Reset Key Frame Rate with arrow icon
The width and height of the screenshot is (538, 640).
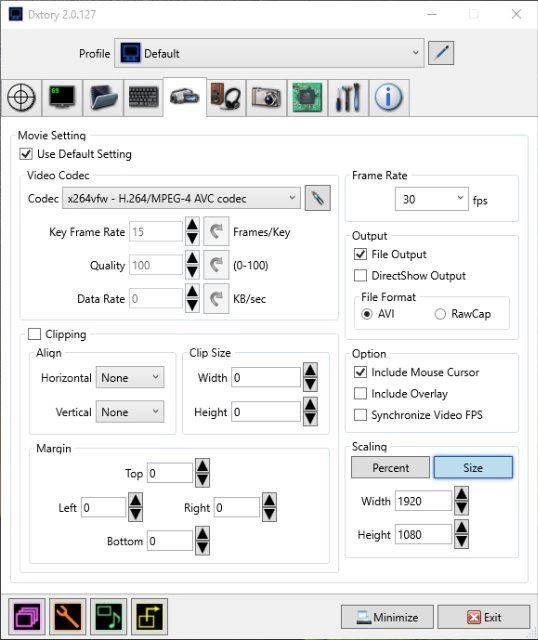[x=216, y=231]
